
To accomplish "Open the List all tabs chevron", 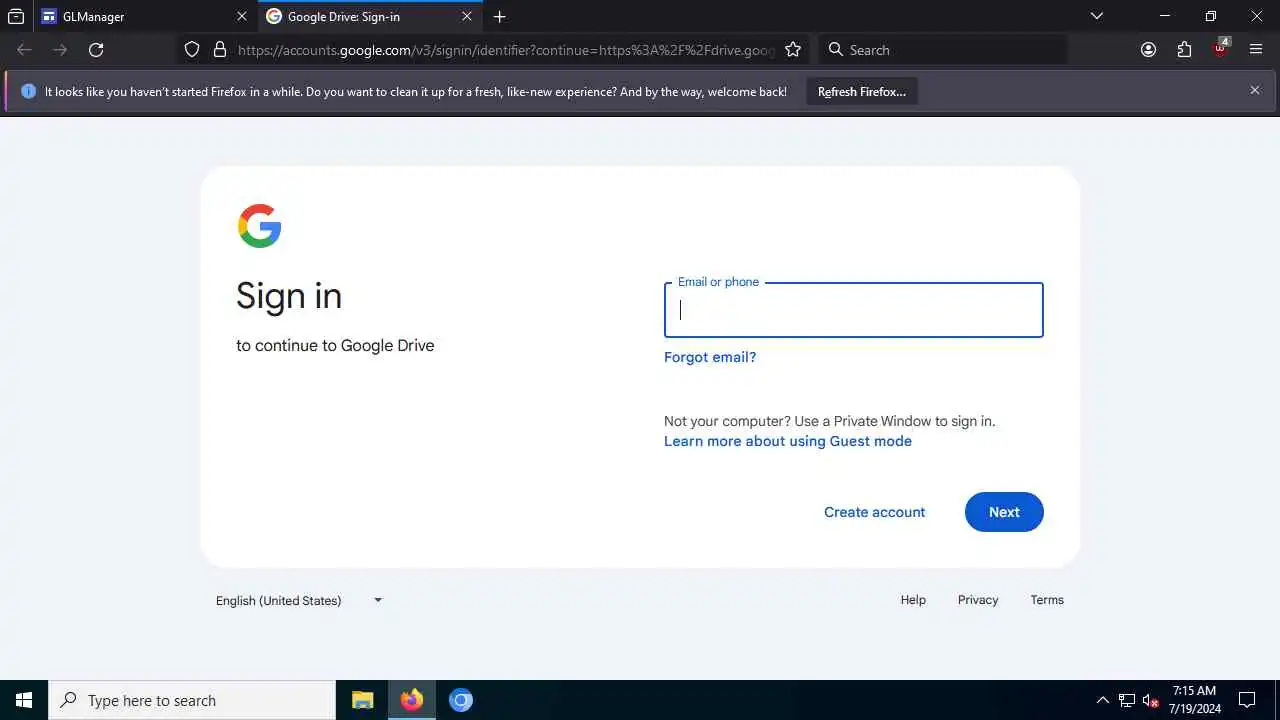I will point(1097,16).
